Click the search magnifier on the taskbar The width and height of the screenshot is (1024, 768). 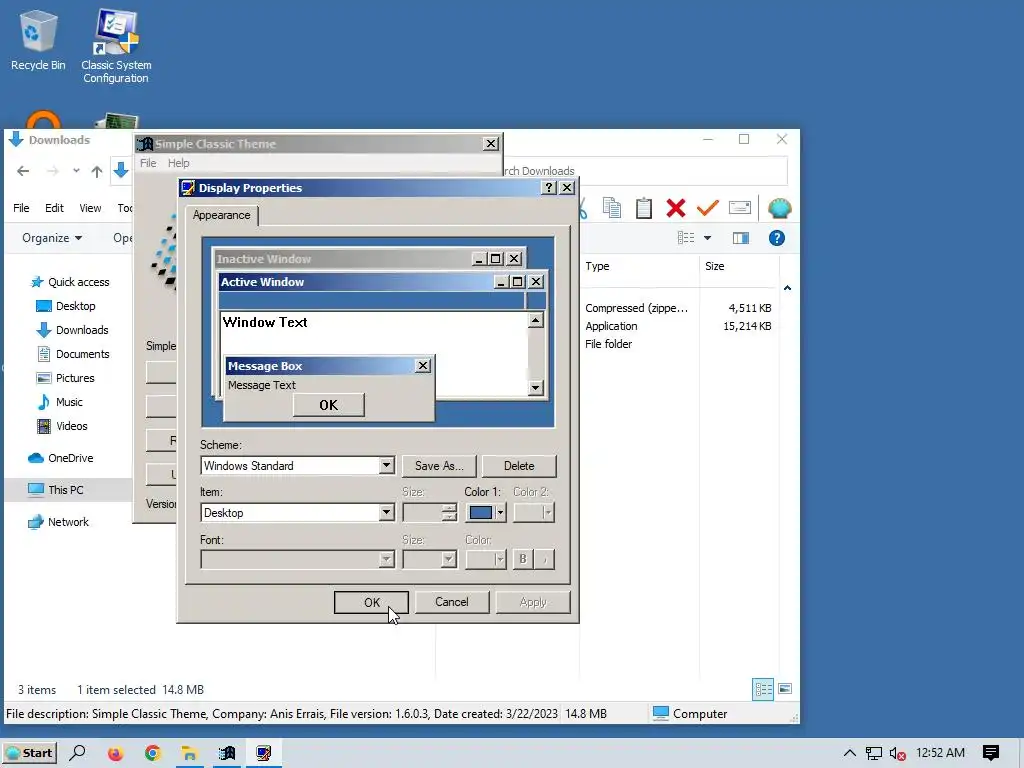point(78,753)
